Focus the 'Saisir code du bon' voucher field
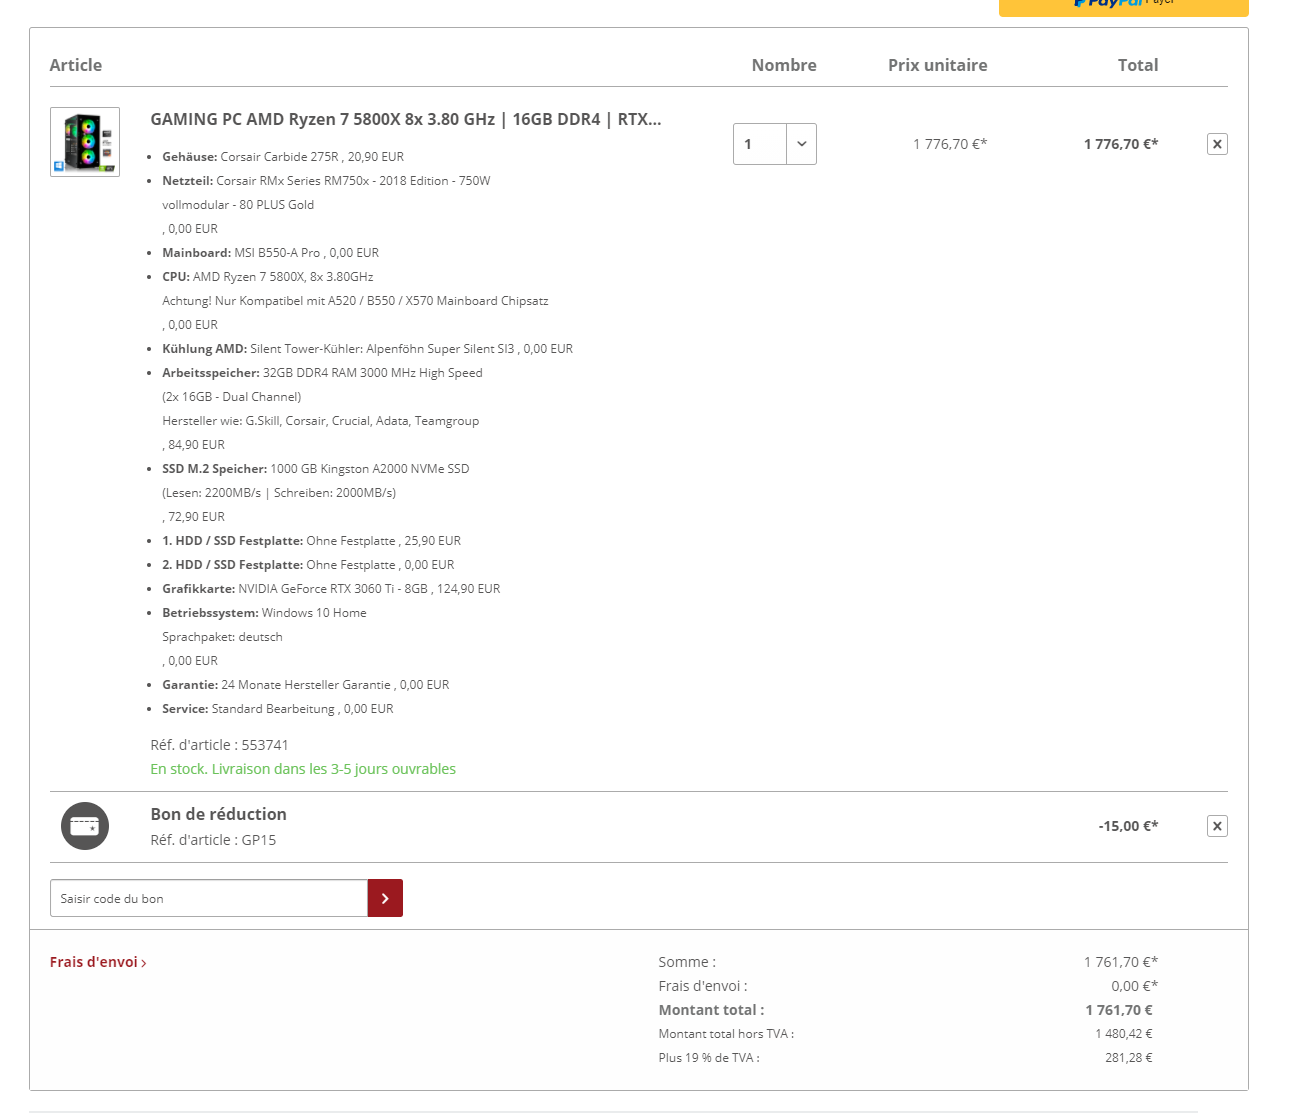Viewport: 1289px width, 1113px height. (209, 898)
